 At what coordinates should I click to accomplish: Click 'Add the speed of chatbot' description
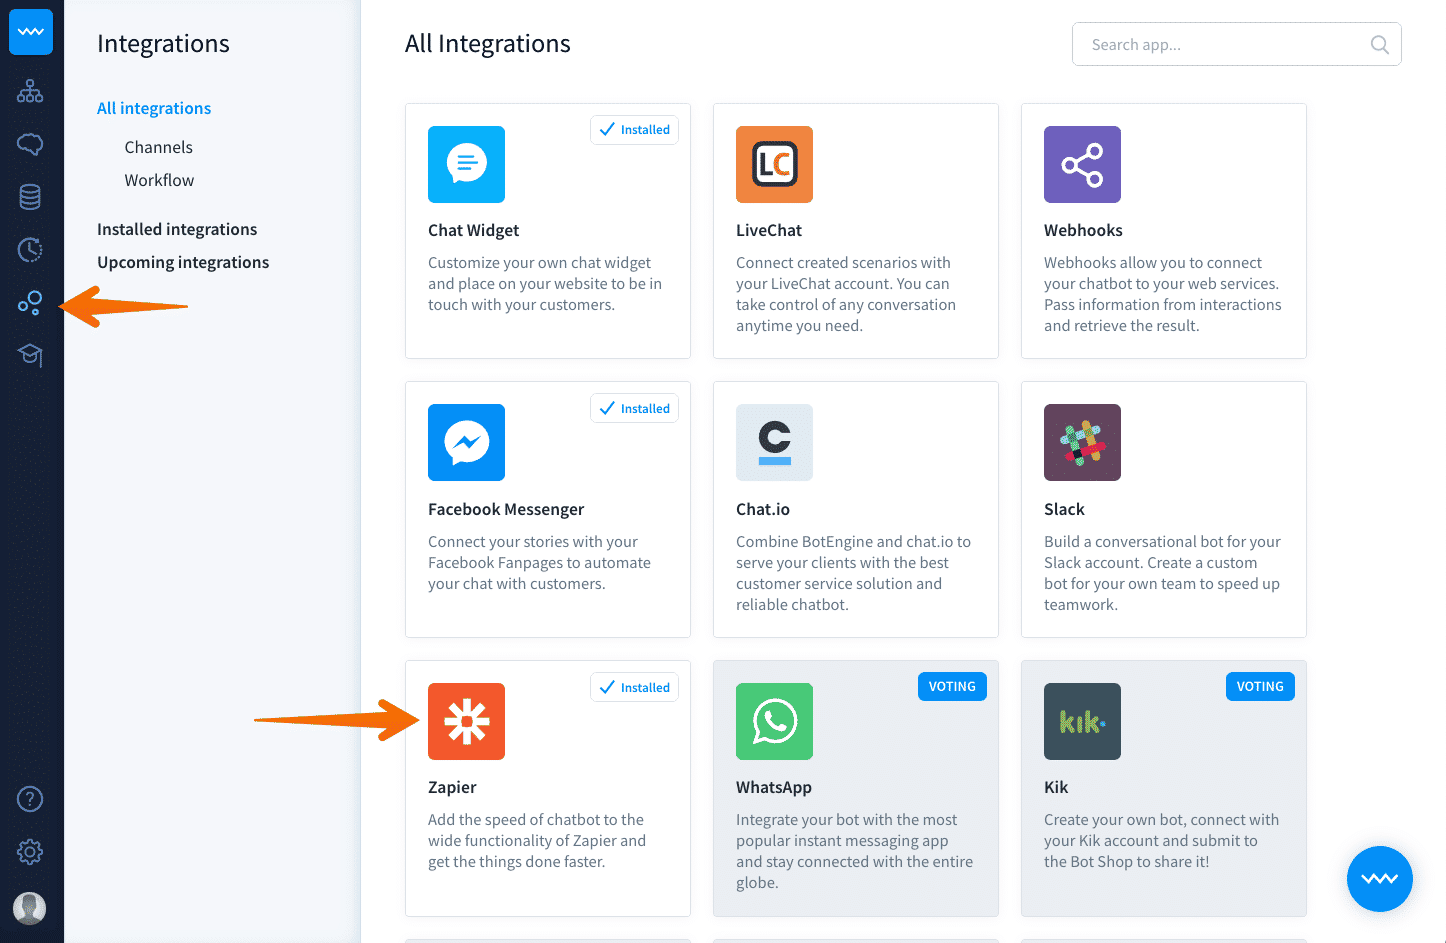click(x=537, y=841)
